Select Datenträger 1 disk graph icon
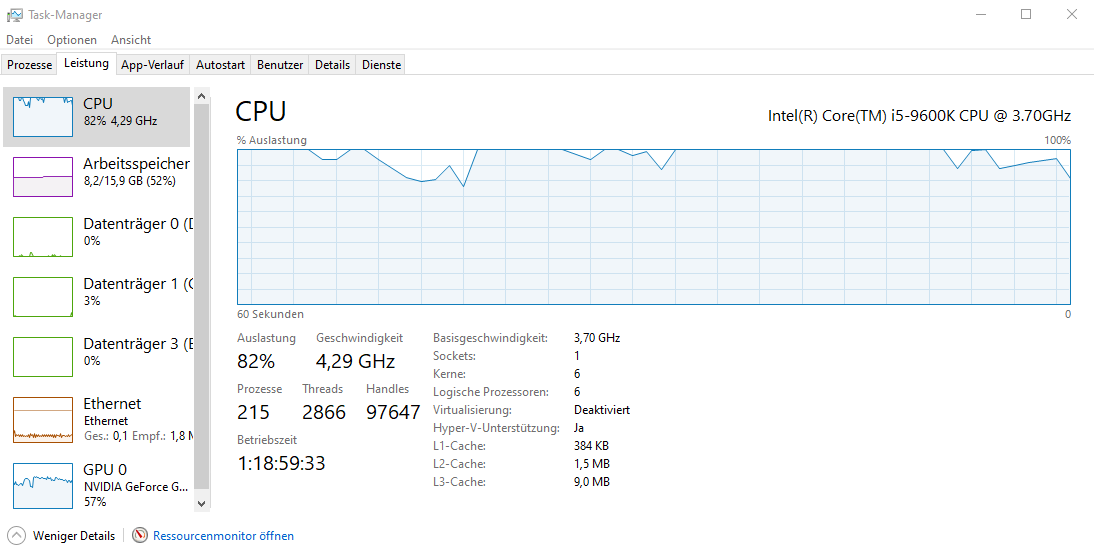The image size is (1094, 559). (x=43, y=297)
